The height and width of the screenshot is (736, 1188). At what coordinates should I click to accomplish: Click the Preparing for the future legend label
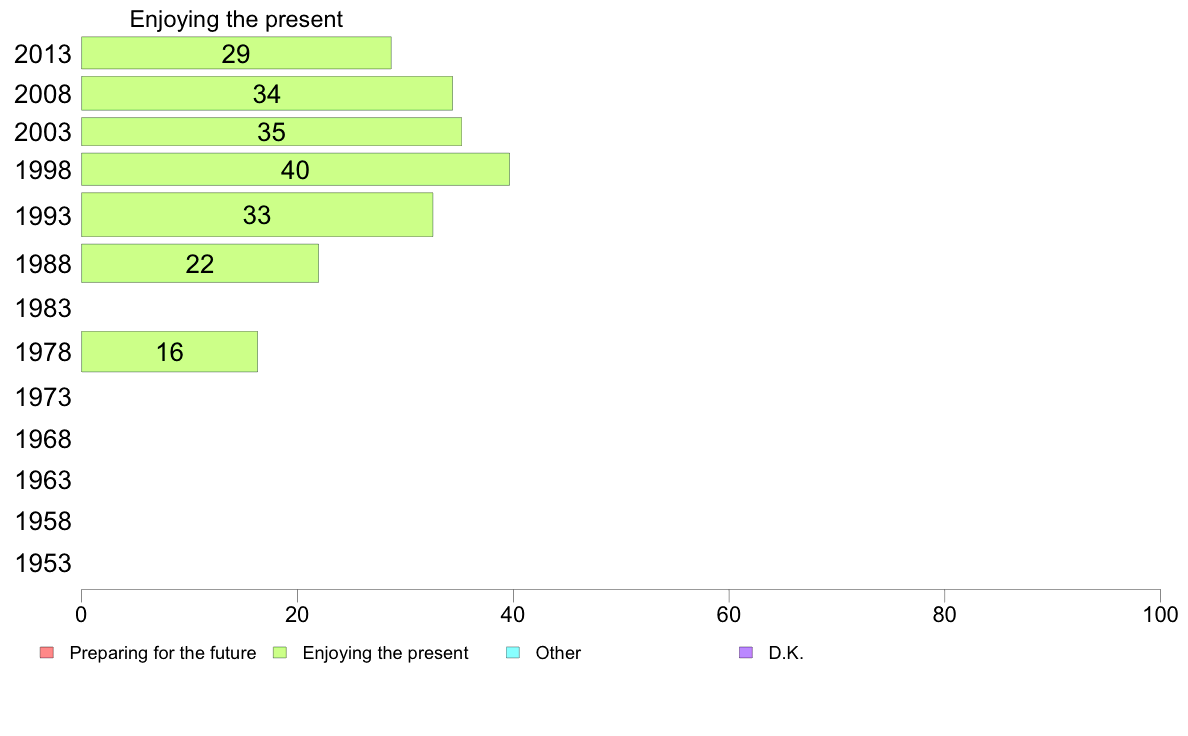click(x=163, y=653)
